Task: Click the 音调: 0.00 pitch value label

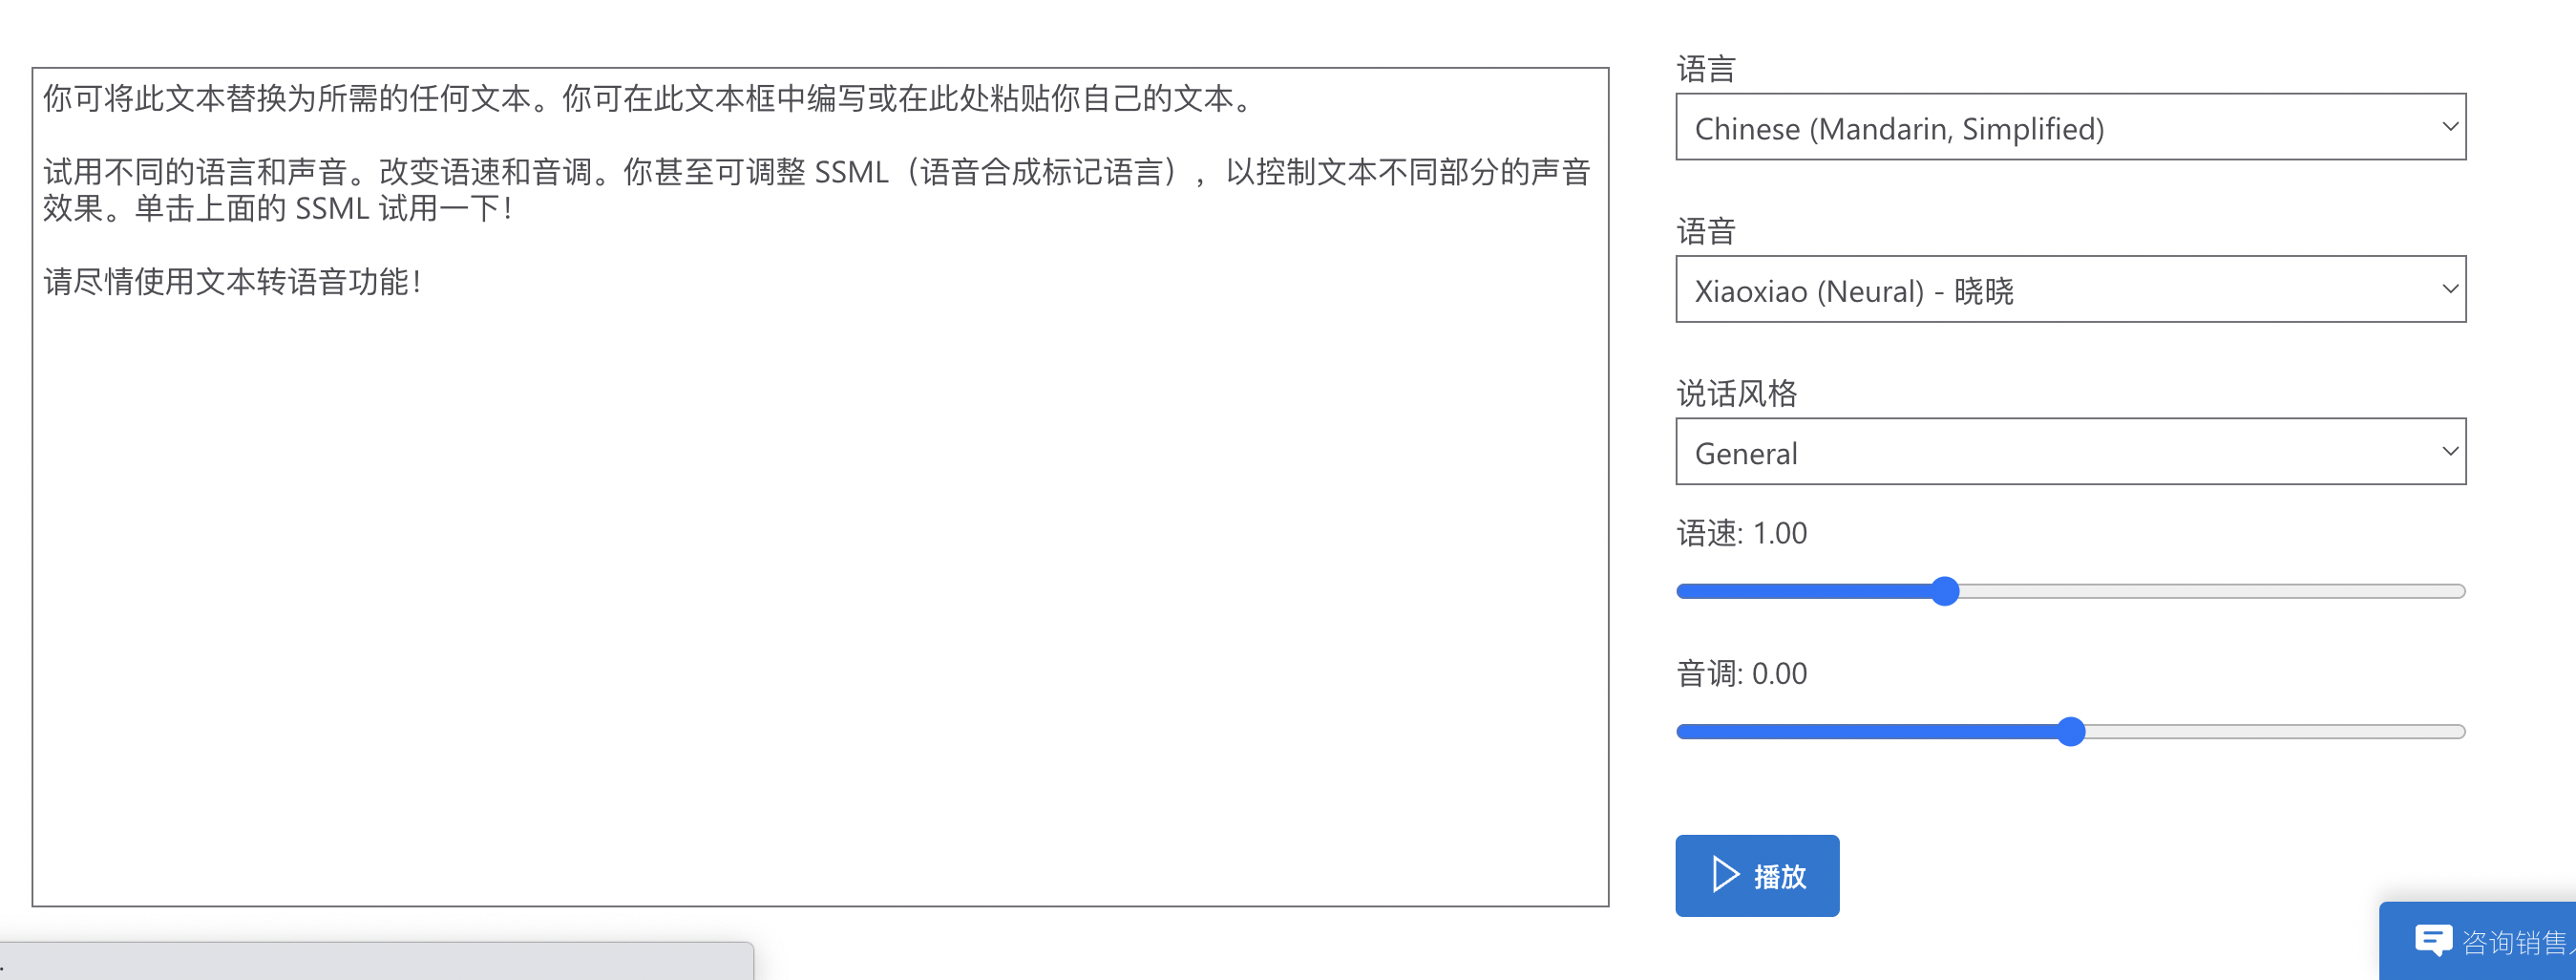Action: pos(1741,673)
